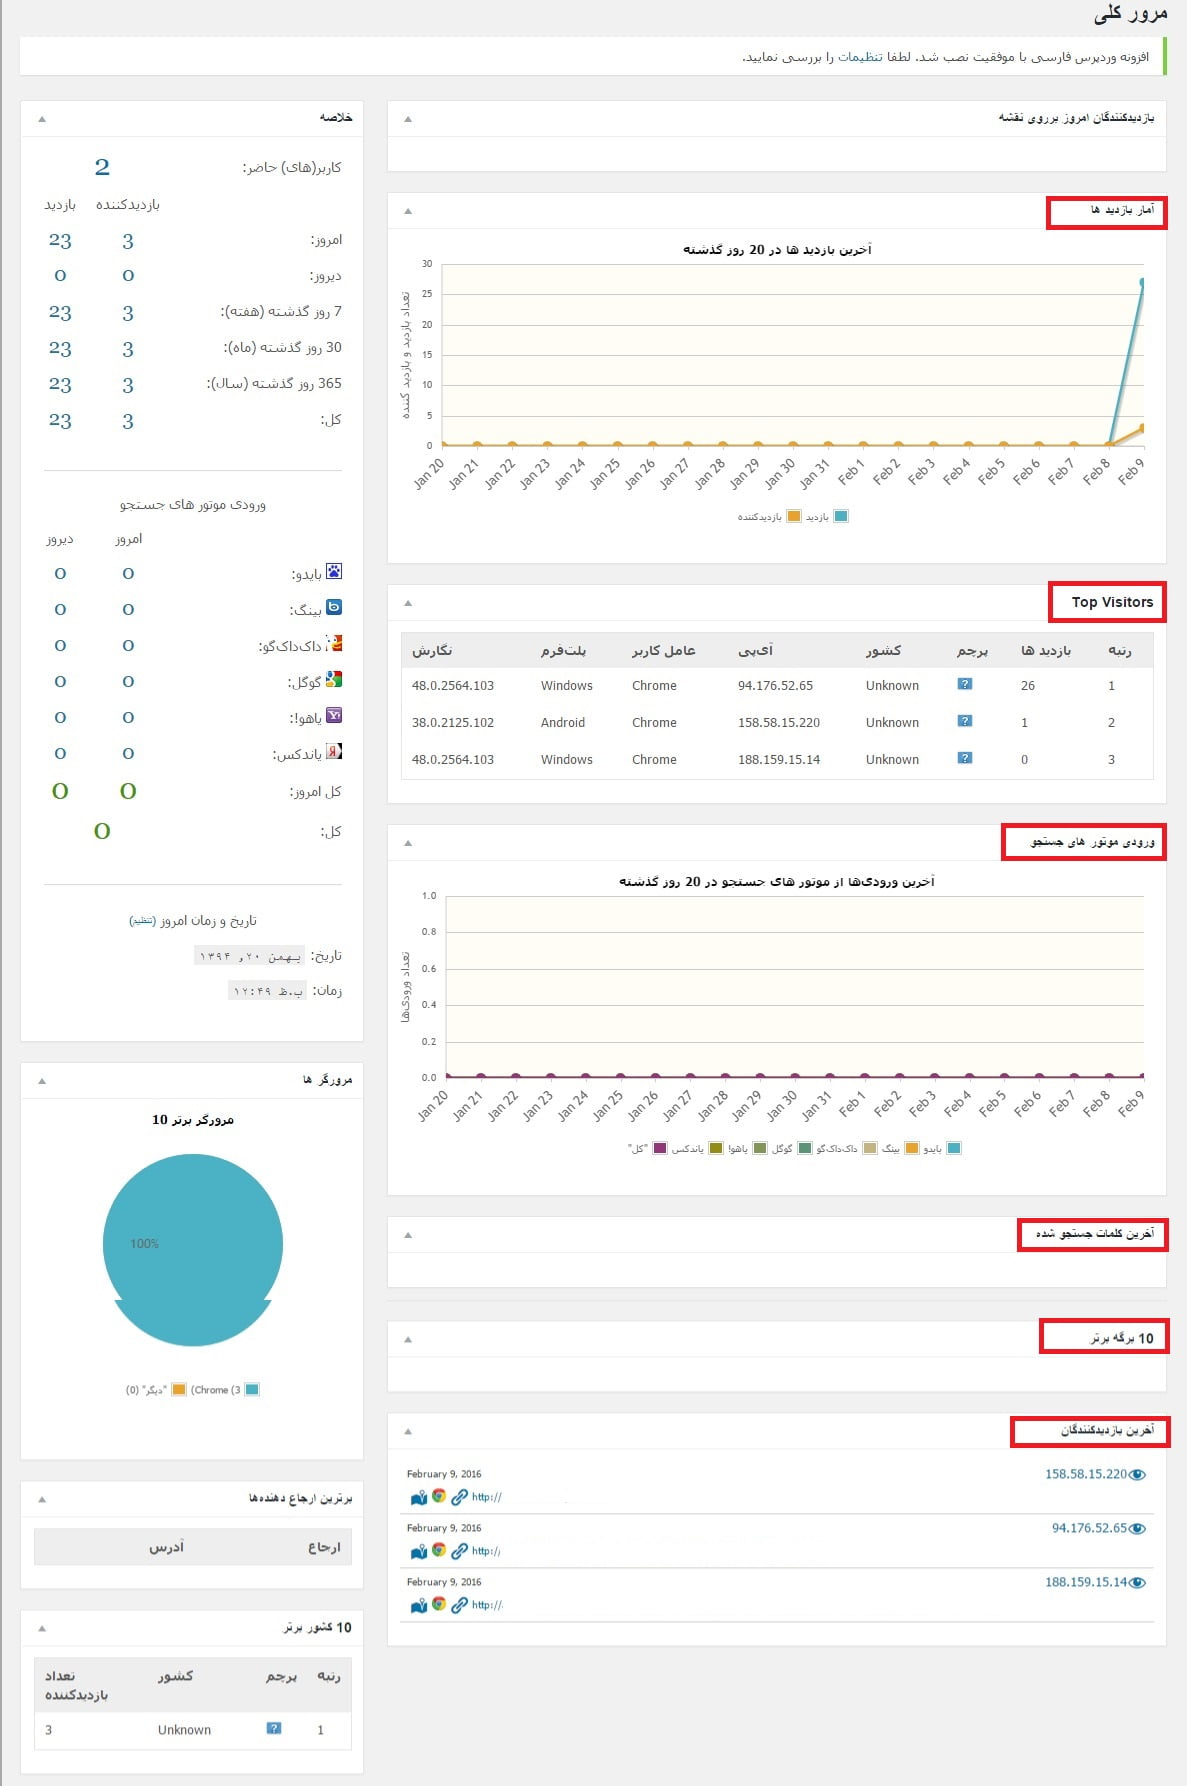Viewport: 1187px width, 1786px height.
Task: Open IP link 158.58.15.220 in latest visitors
Action: tap(1086, 1474)
